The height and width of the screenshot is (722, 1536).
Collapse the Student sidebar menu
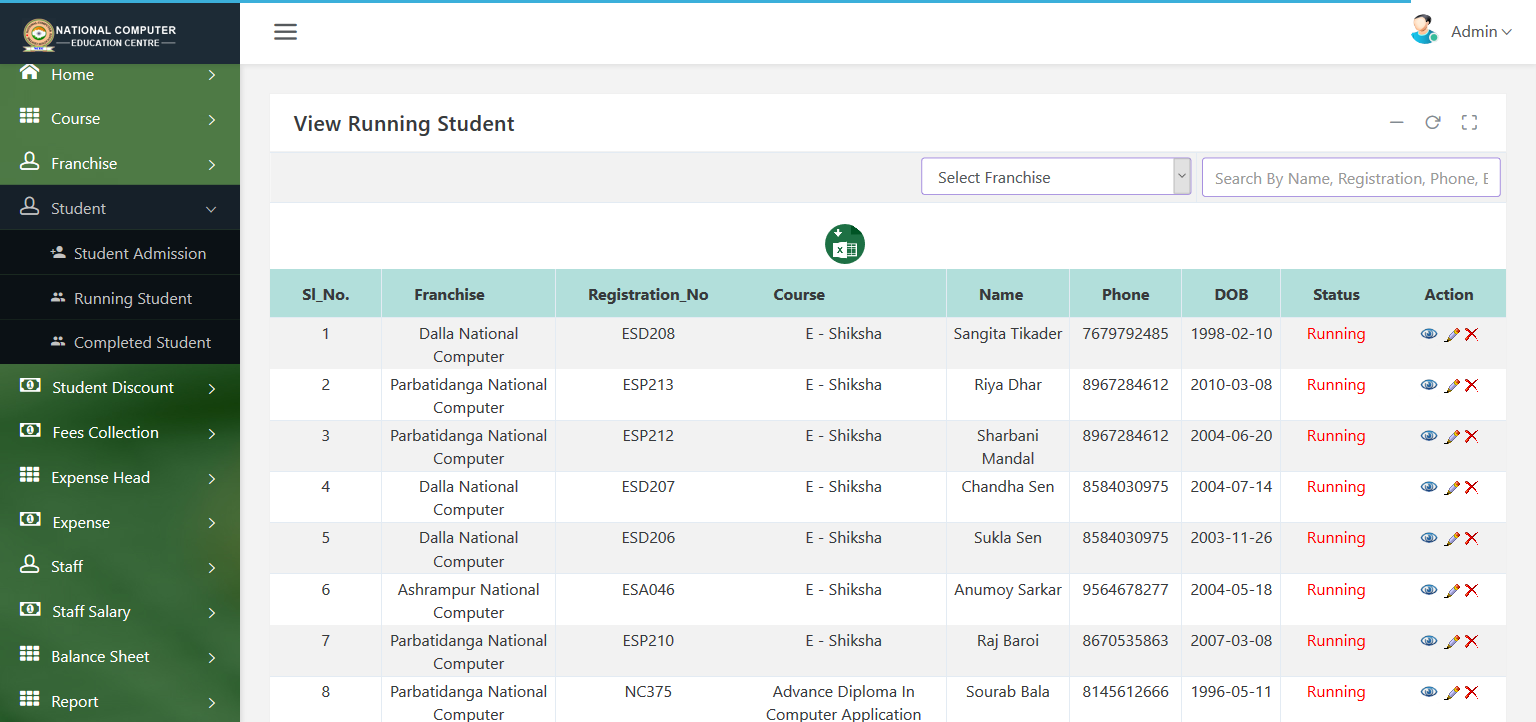click(x=120, y=208)
